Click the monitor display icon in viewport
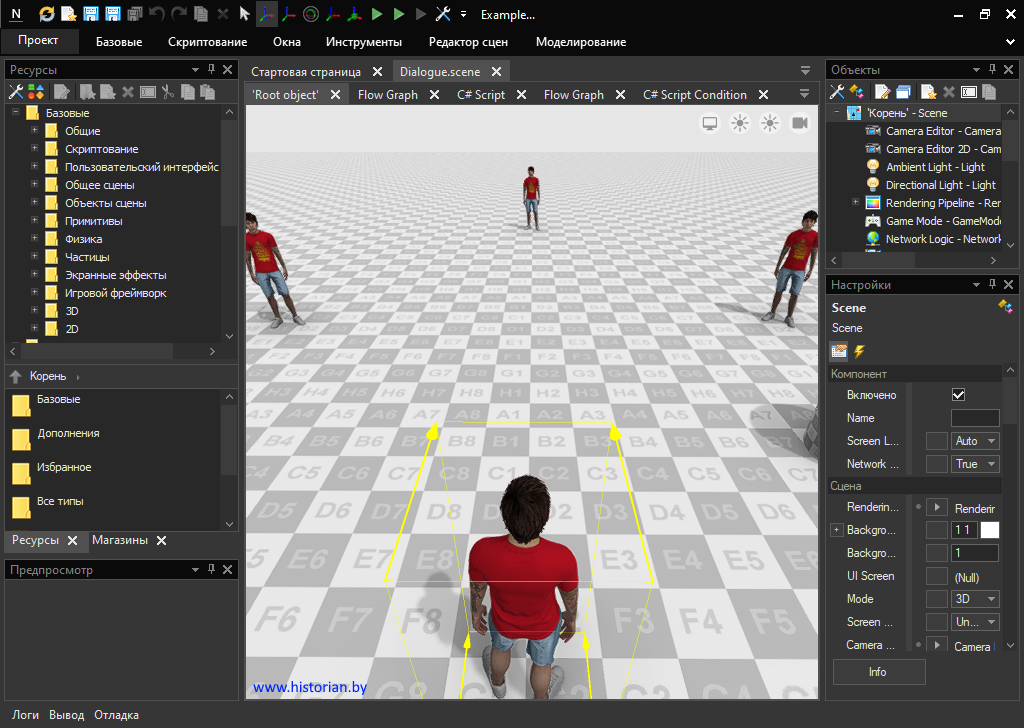Image resolution: width=1024 pixels, height=728 pixels. coord(710,123)
